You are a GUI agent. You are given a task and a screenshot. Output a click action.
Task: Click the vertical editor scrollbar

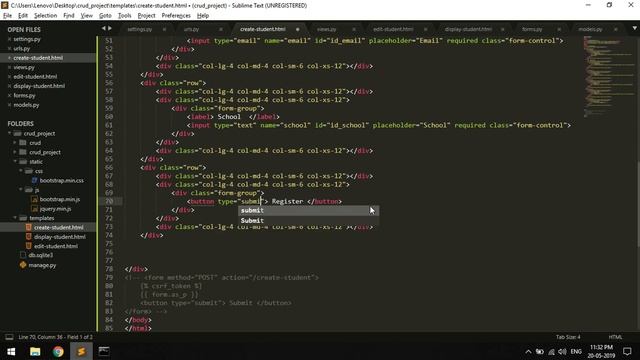pos(638,203)
